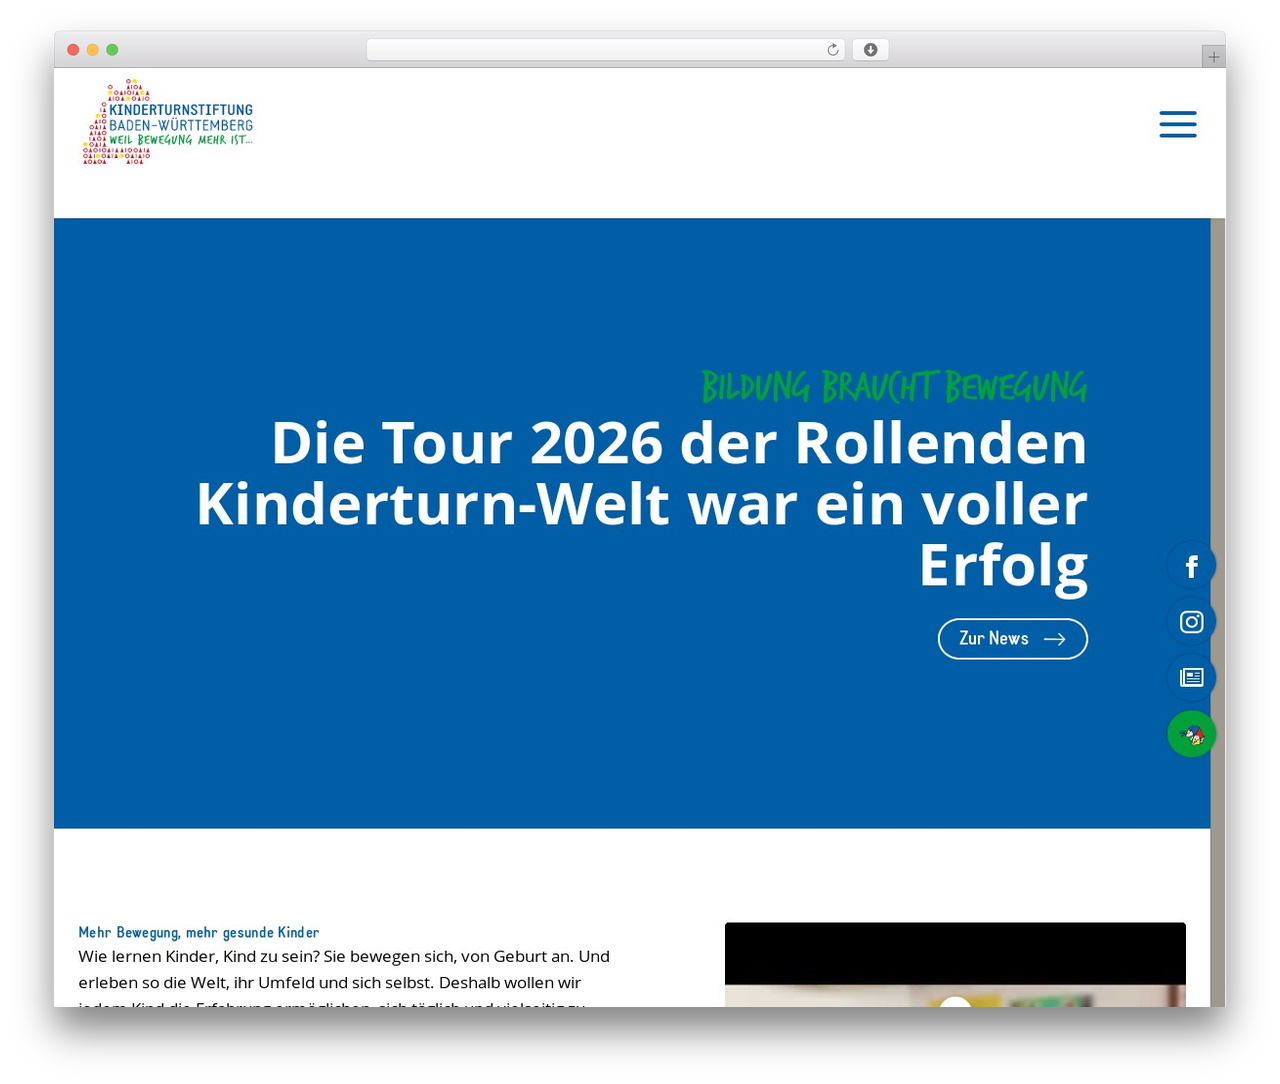The image size is (1280, 1084).
Task: Open the browser downloads button
Action: tap(870, 50)
